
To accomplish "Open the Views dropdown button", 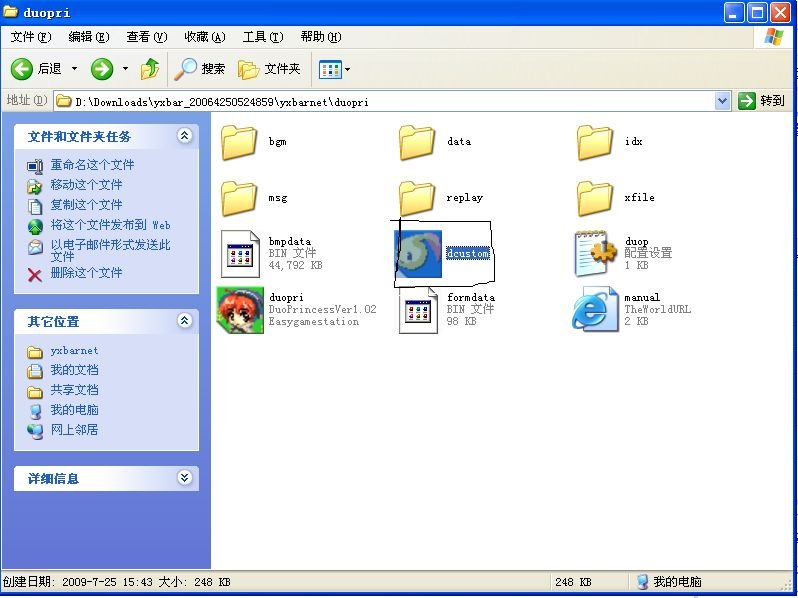I will (x=334, y=69).
